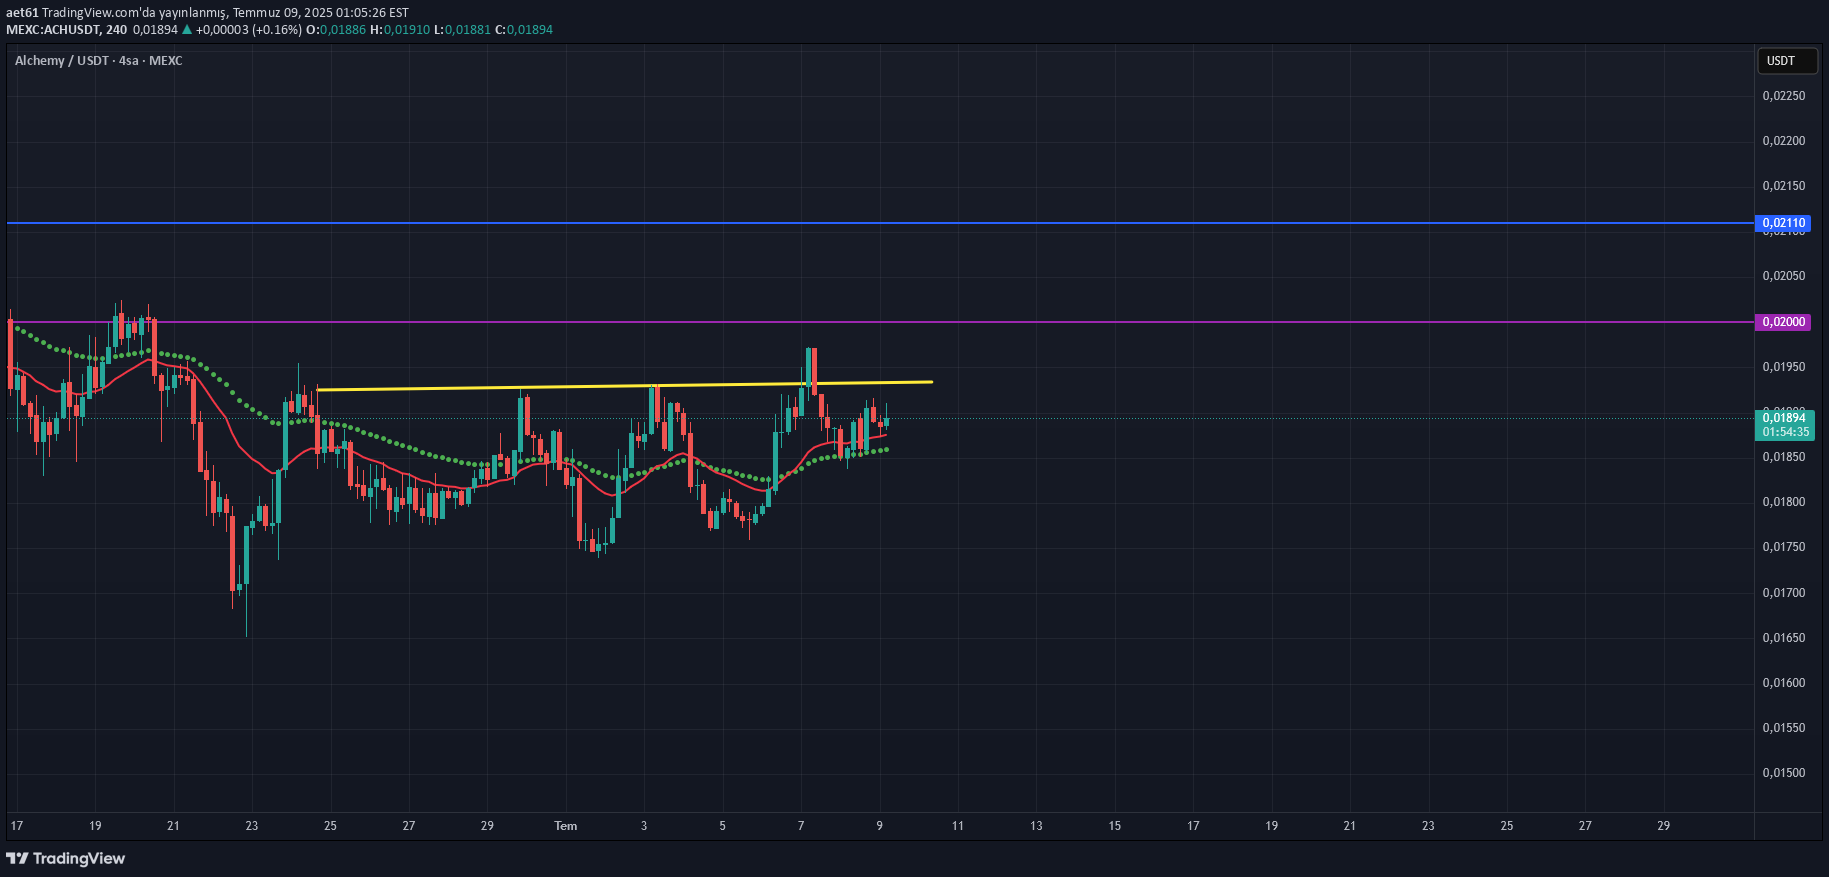Click the date label 13 on time axis
1829x877 pixels.
(x=1036, y=826)
